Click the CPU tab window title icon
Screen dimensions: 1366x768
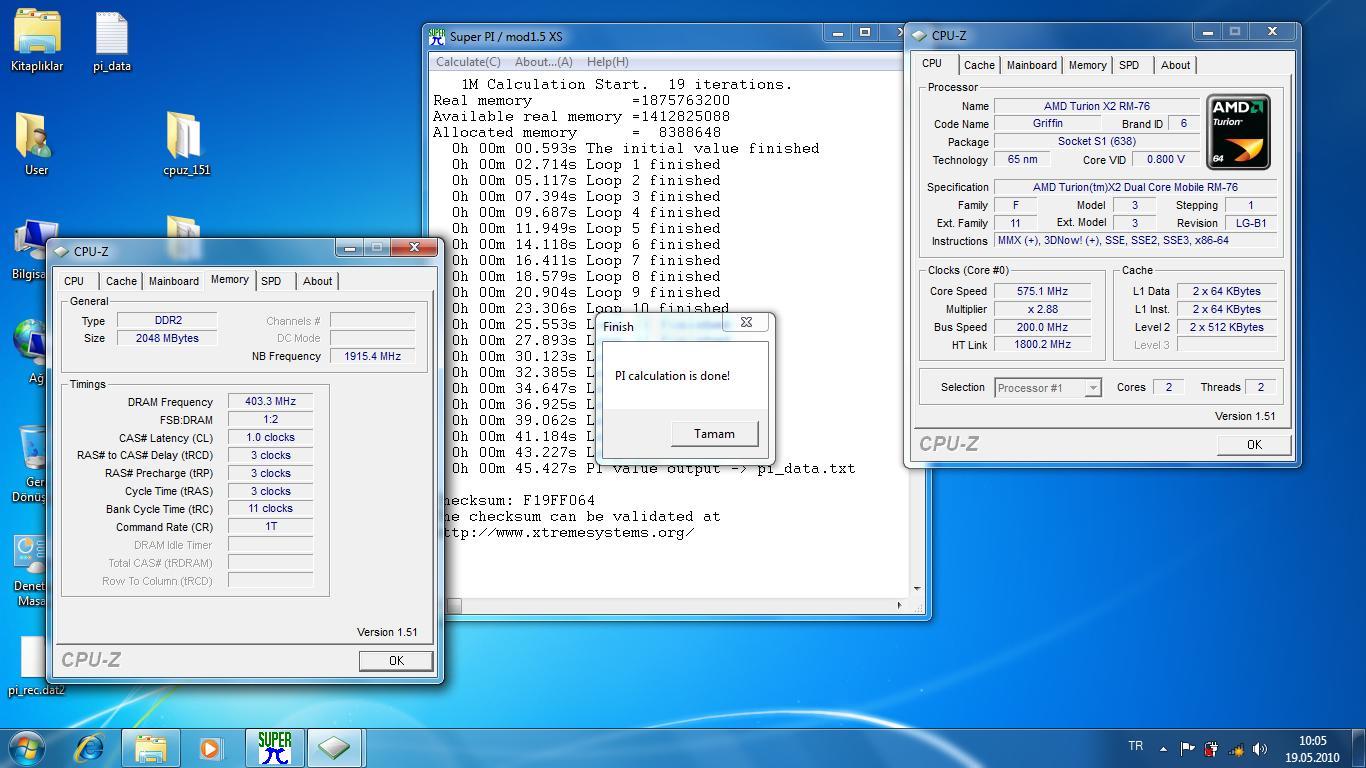tap(919, 35)
